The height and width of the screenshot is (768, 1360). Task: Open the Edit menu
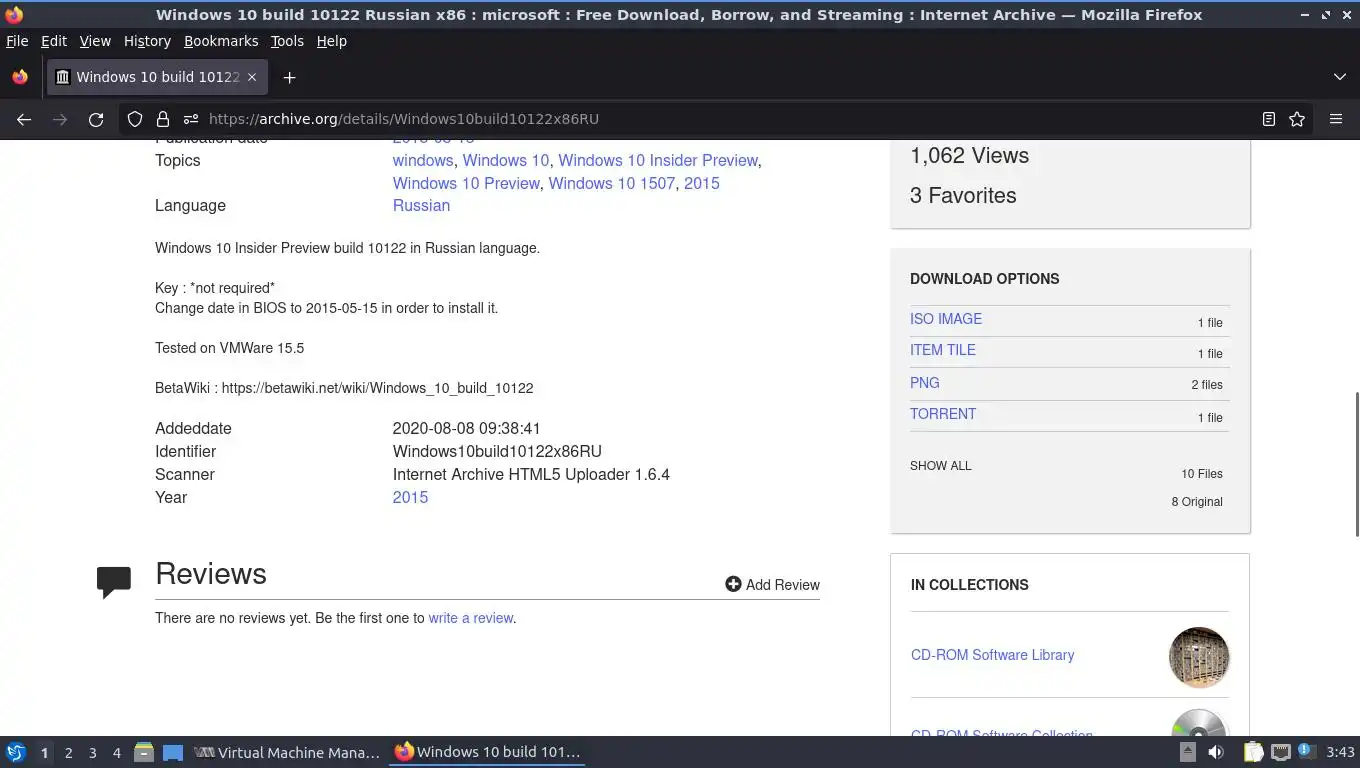click(x=54, y=41)
